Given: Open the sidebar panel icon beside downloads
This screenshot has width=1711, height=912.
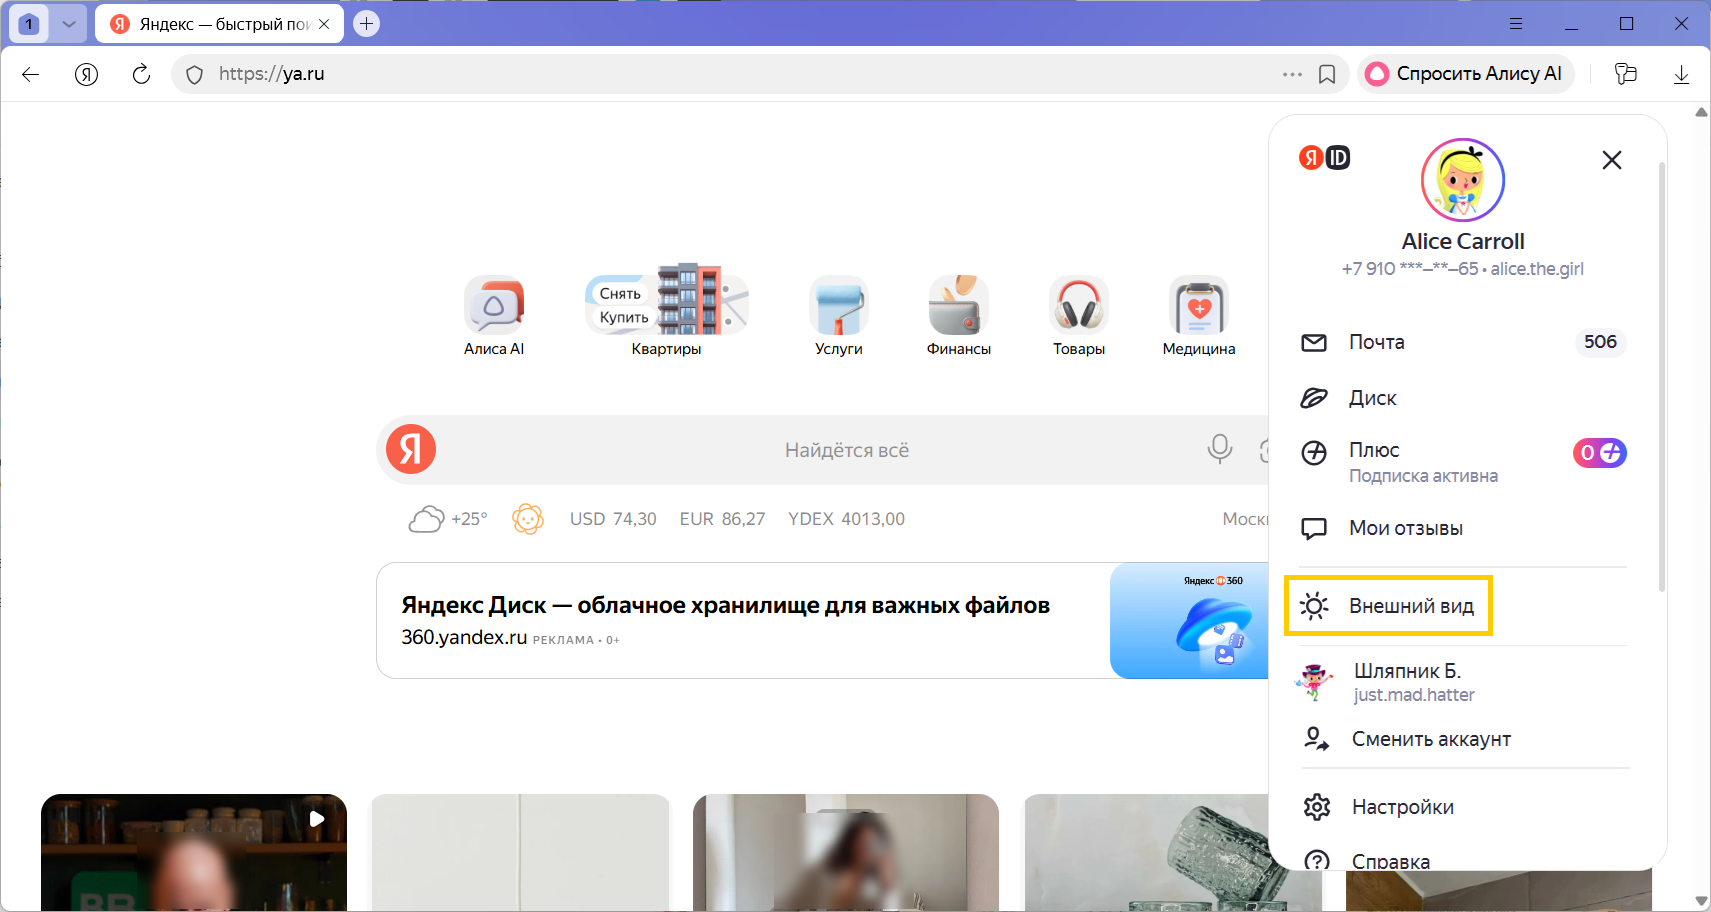Looking at the screenshot, I should tap(1626, 74).
